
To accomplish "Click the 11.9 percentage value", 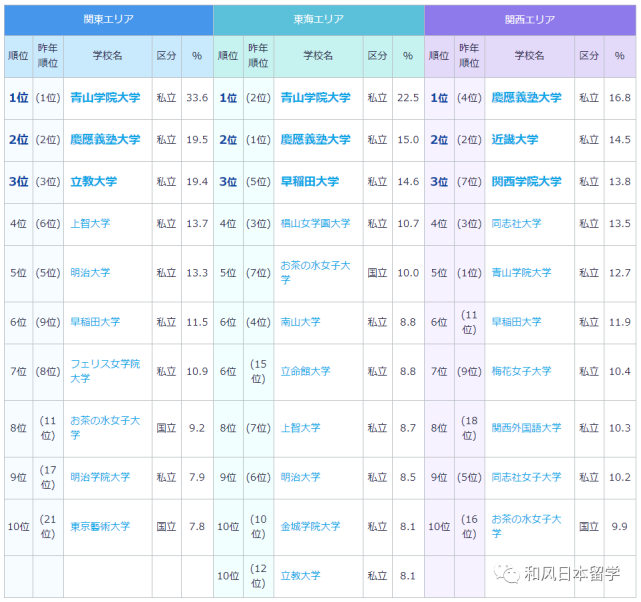I will pos(620,322).
